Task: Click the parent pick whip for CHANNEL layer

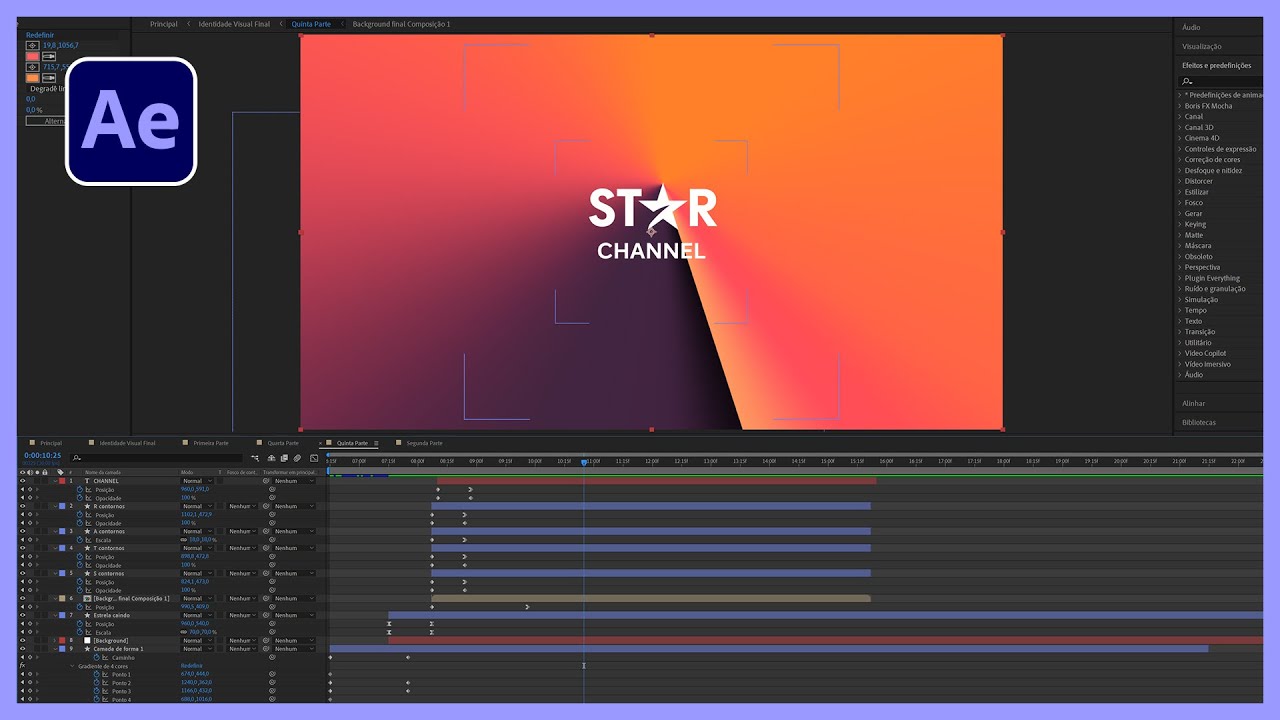Action: (x=266, y=481)
